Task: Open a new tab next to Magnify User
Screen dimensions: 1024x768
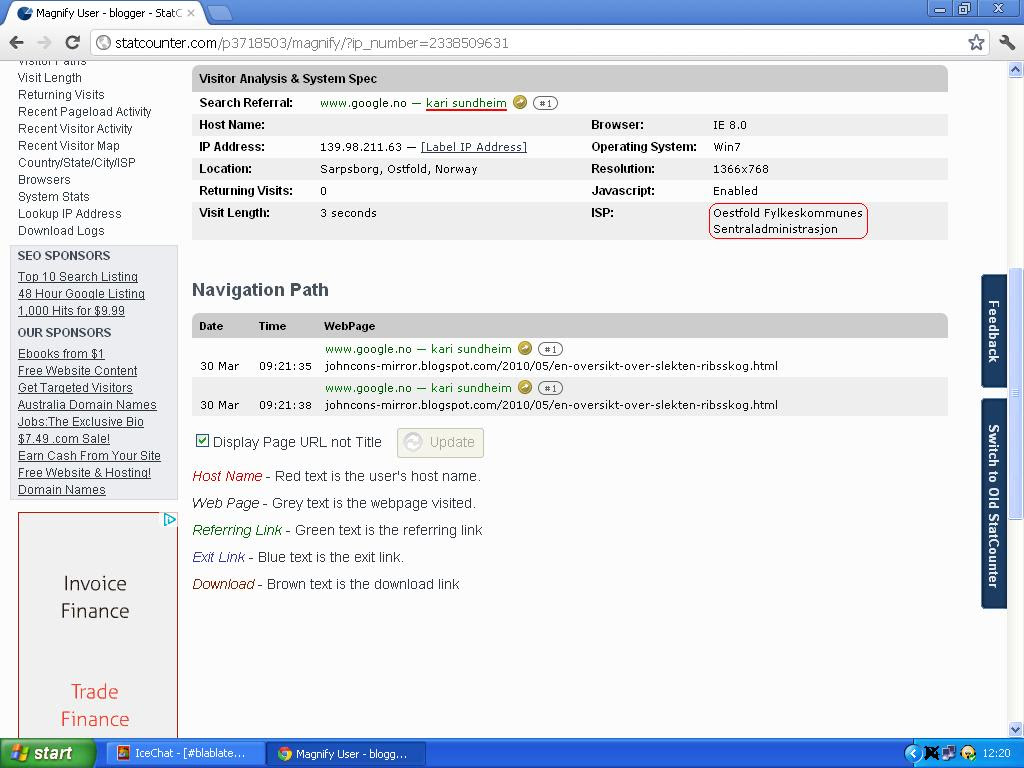Action: (219, 12)
